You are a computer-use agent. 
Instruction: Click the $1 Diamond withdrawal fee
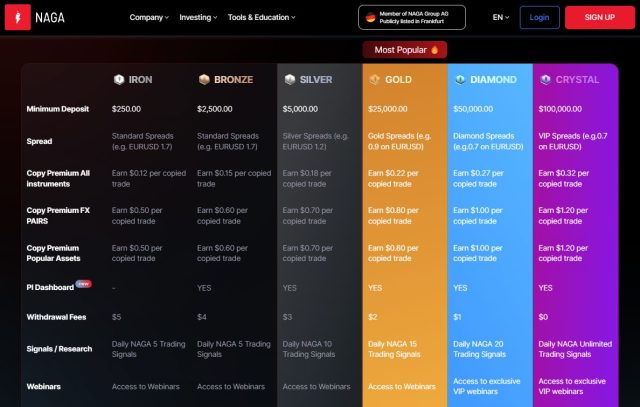pyautogui.click(x=457, y=317)
